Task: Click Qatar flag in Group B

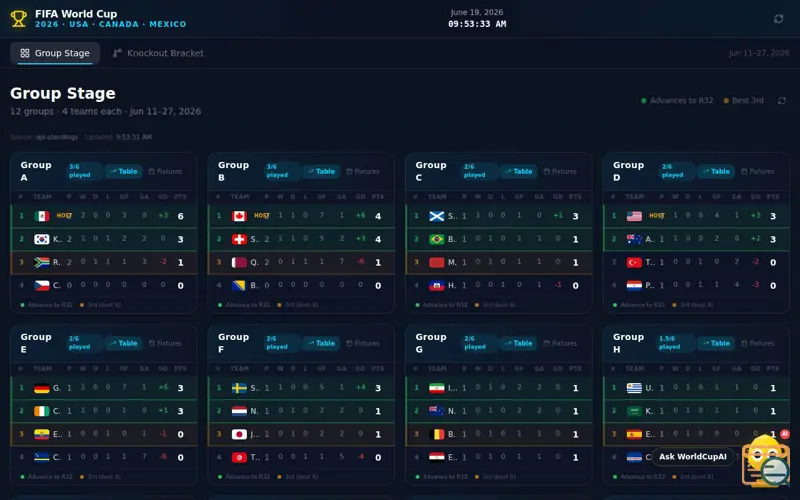Action: tap(239, 262)
